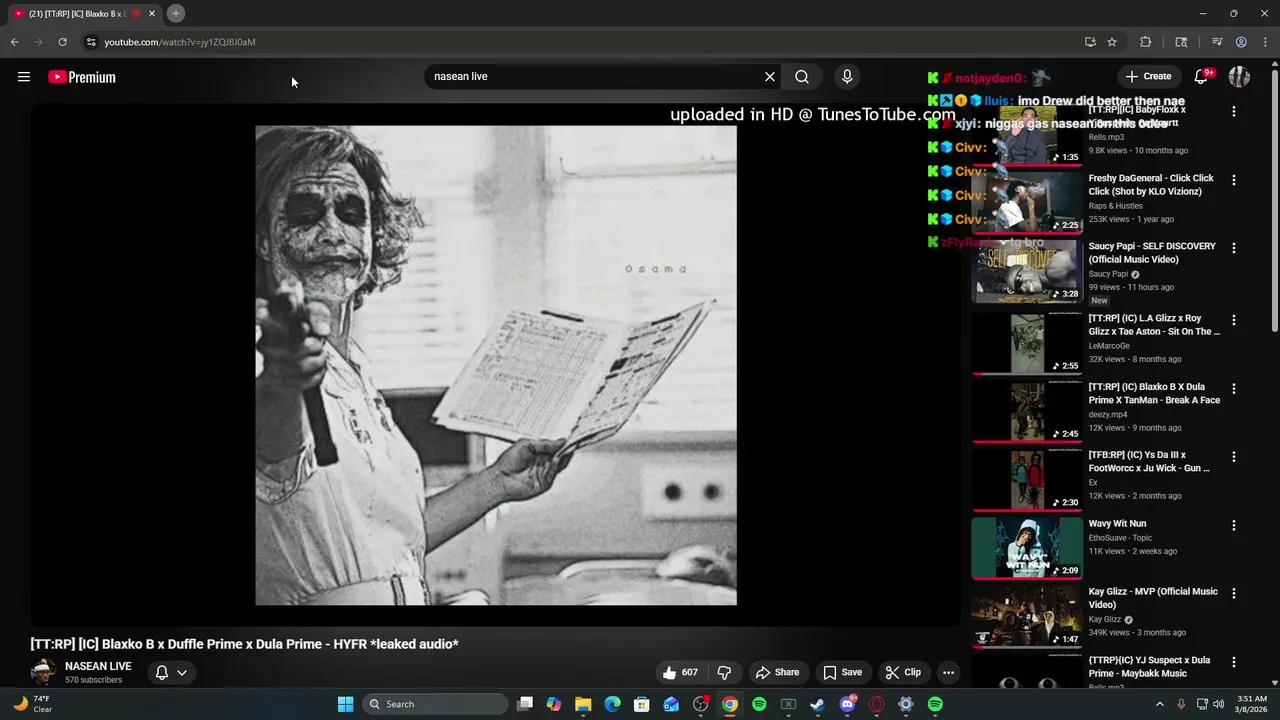1280x720 pixels.
Task: Click the Raps & Hustles channel name
Action: (1115, 206)
